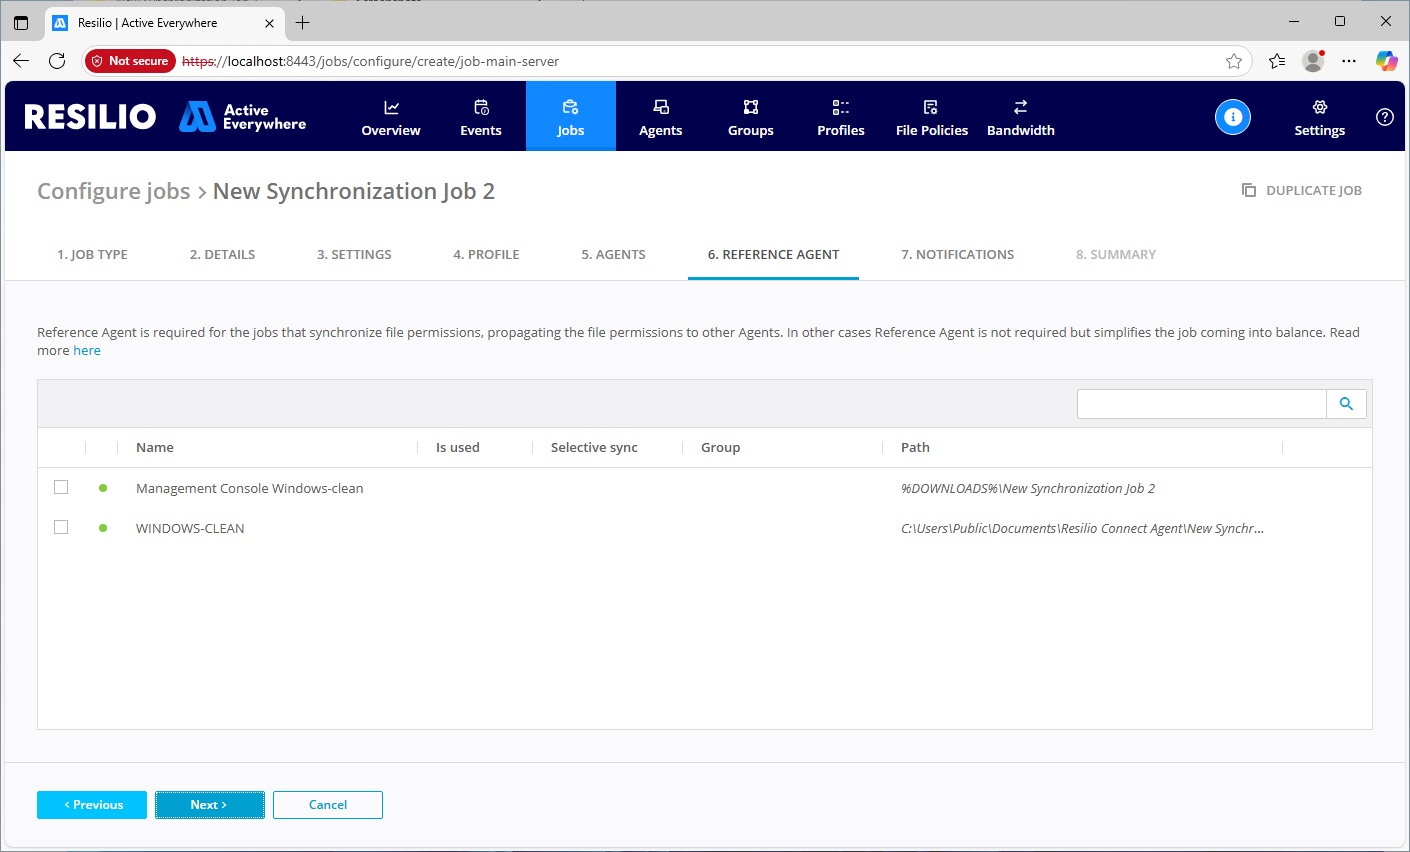
Task: Open the Overview dashboard icon
Action: click(391, 108)
